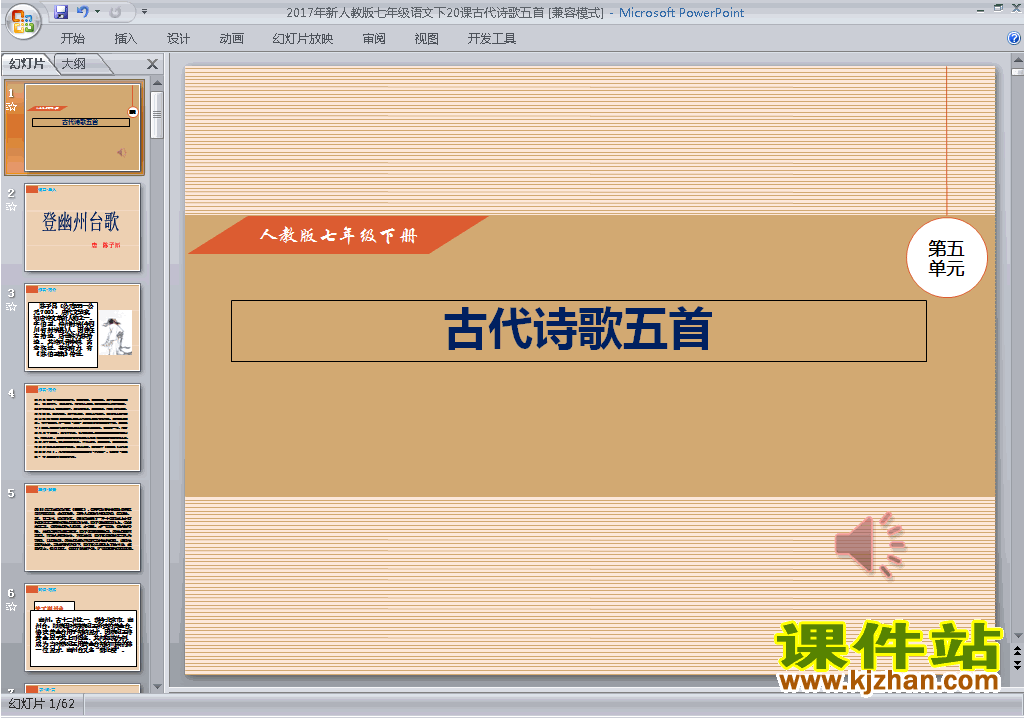Viewport: 1024px width, 718px height.
Task: Select slide 4 thumbnail in the pane
Action: coord(82,427)
